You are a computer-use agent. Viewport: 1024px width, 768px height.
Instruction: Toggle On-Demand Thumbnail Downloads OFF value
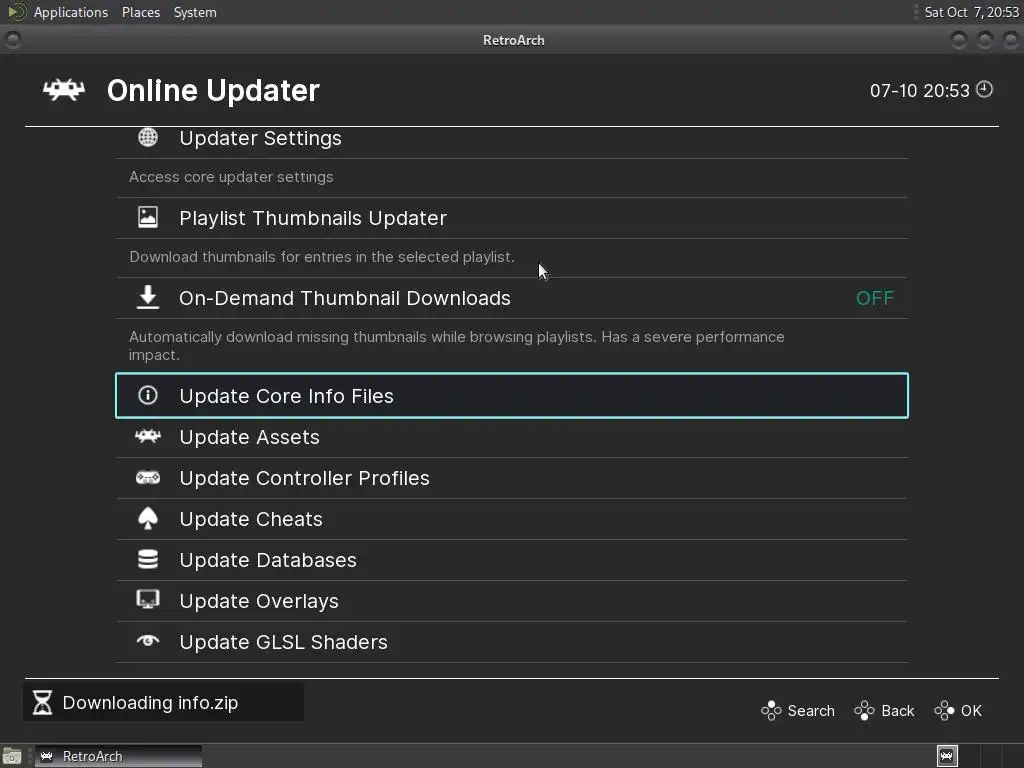coord(874,298)
